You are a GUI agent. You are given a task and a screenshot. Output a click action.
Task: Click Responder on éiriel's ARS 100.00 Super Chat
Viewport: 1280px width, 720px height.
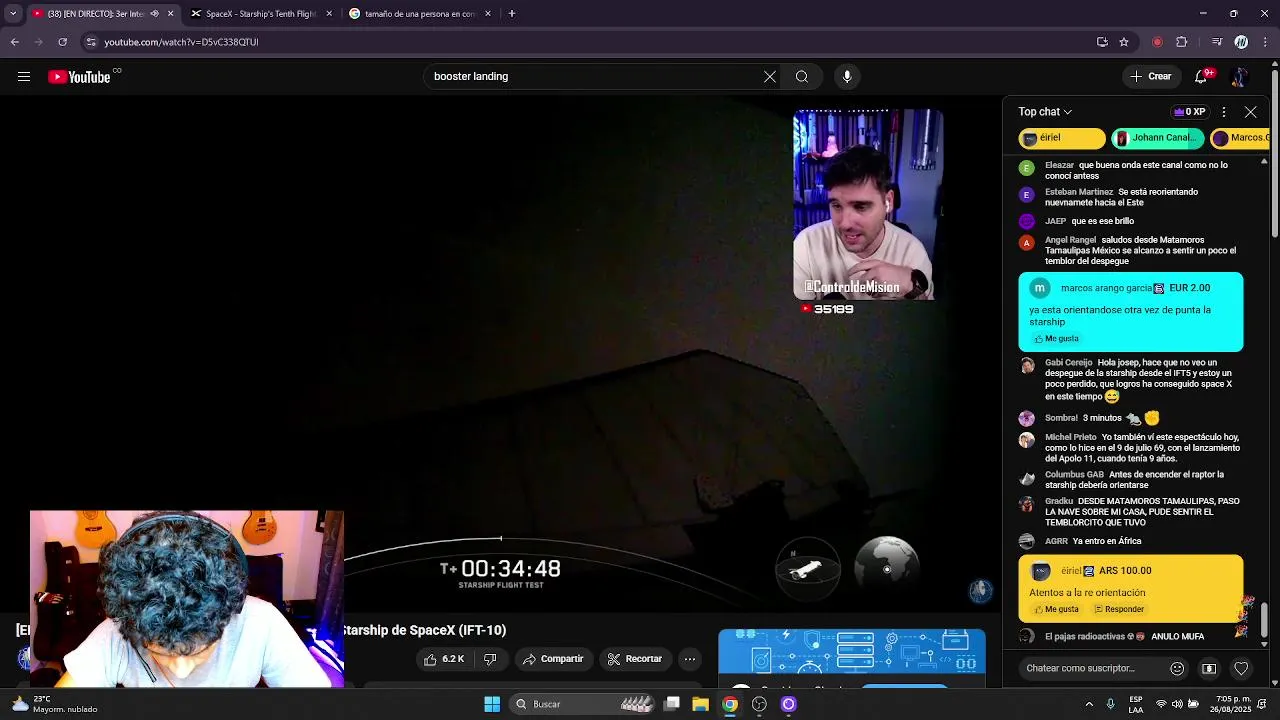[x=1119, y=609]
